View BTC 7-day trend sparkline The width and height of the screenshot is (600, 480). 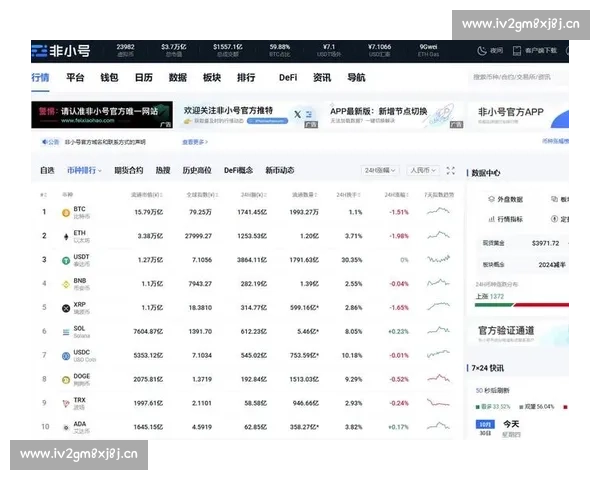(438, 211)
